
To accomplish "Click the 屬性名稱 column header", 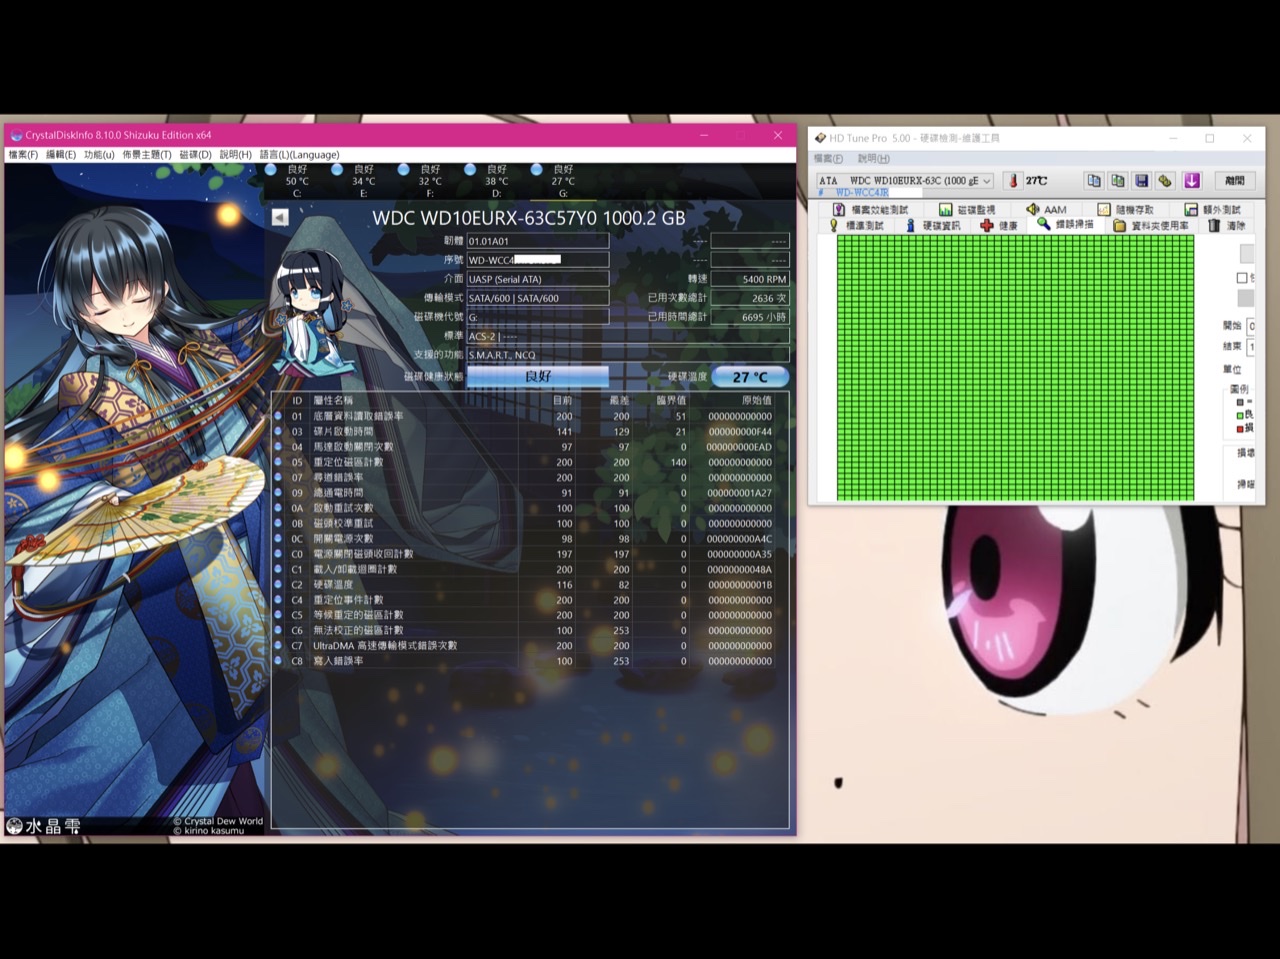I will [333, 400].
